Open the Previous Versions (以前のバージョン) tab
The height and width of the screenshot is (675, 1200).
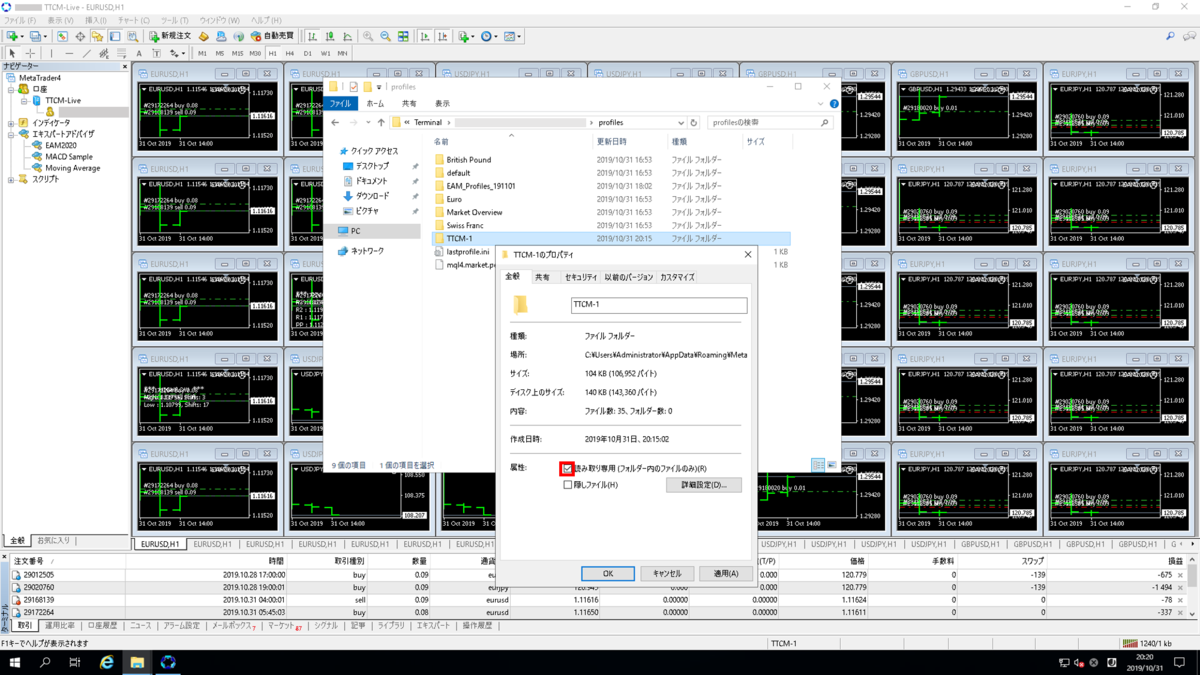tap(628, 277)
